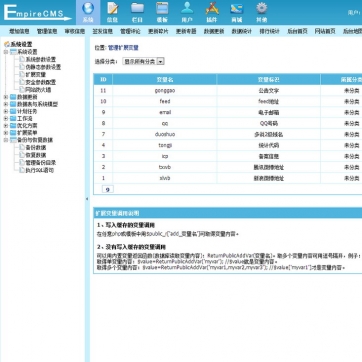Click page icon beside 安全参数配置
The width and height of the screenshot is (362, 362).
click(x=22, y=82)
